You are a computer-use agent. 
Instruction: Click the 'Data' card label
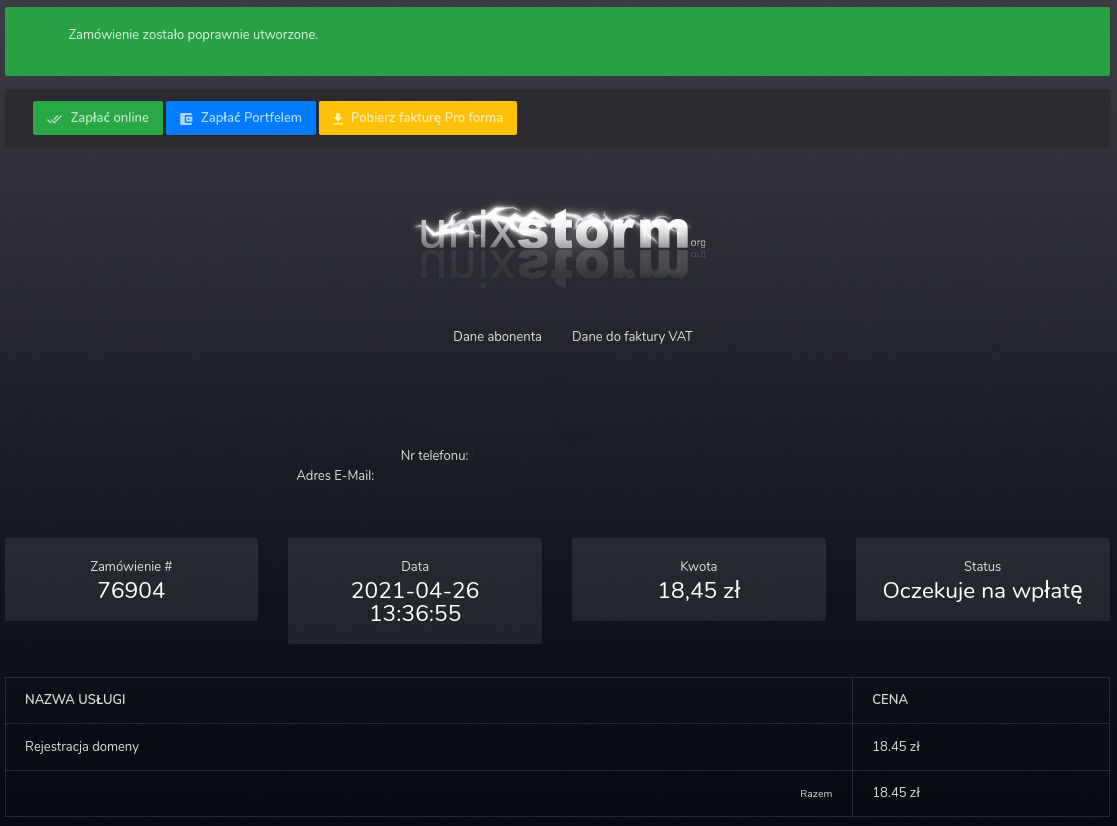click(415, 566)
